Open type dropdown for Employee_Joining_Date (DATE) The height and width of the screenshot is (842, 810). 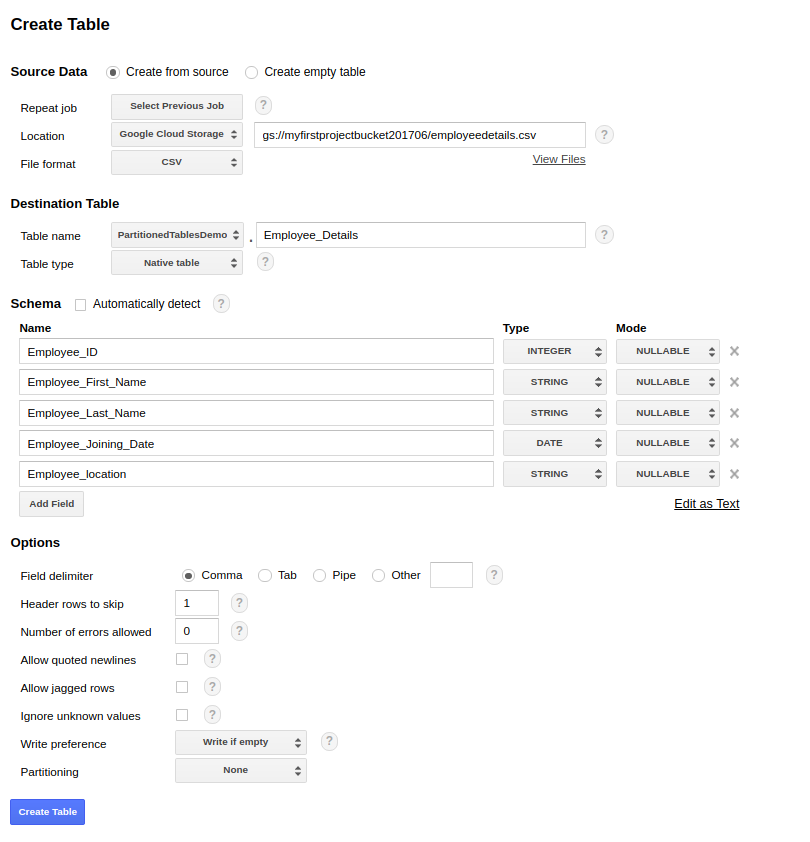[x=555, y=443]
